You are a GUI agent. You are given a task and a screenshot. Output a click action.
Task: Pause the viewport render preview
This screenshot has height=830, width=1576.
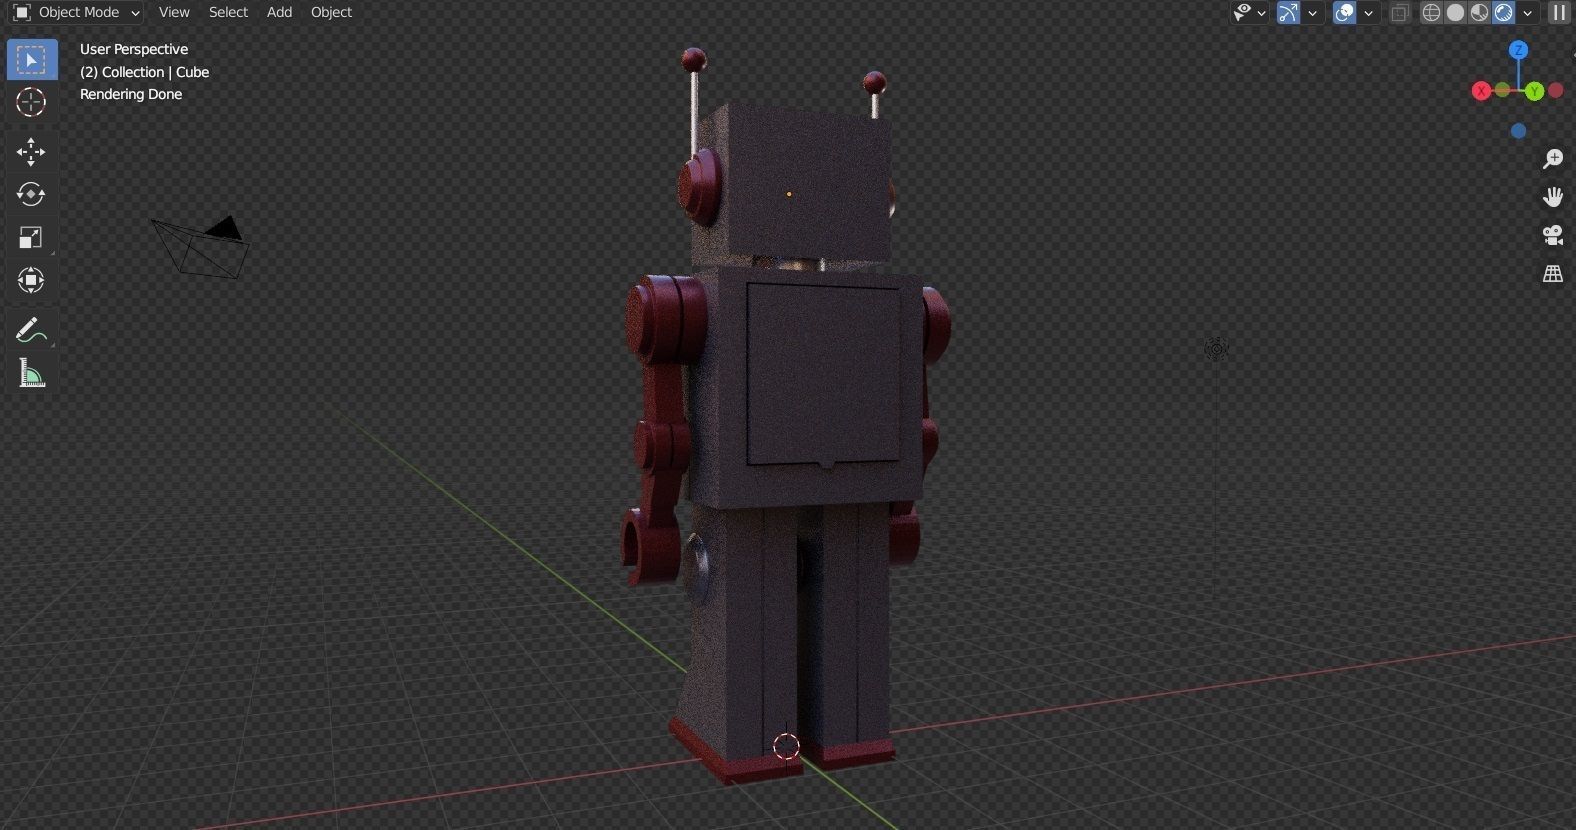coord(1559,12)
